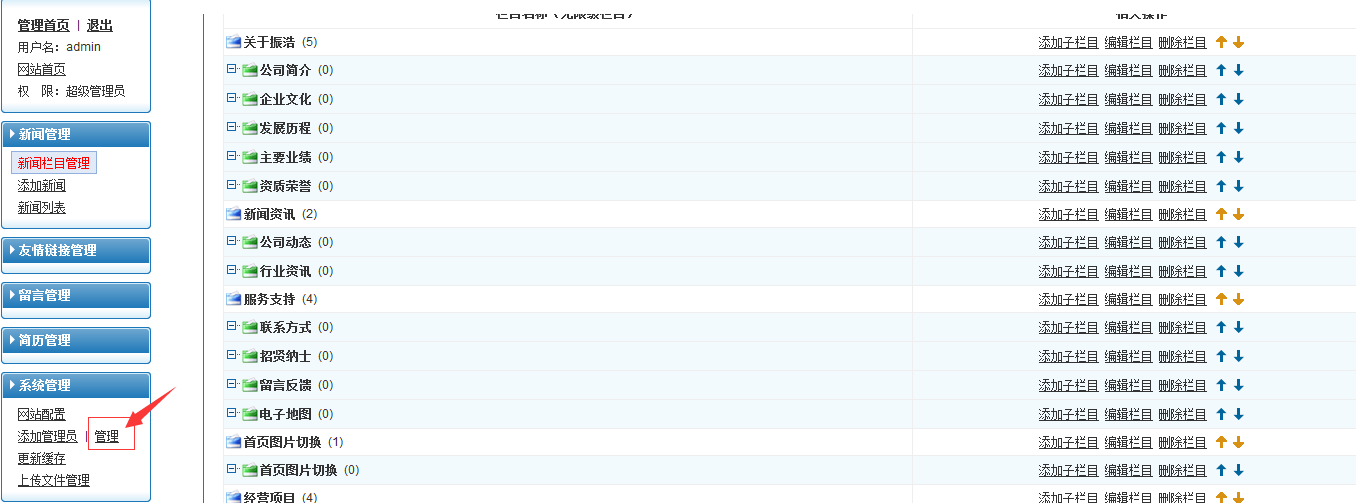This screenshot has width=1356, height=503.
Task: Click the up arrow in the 新闻资讯 row
Action: 1221,214
